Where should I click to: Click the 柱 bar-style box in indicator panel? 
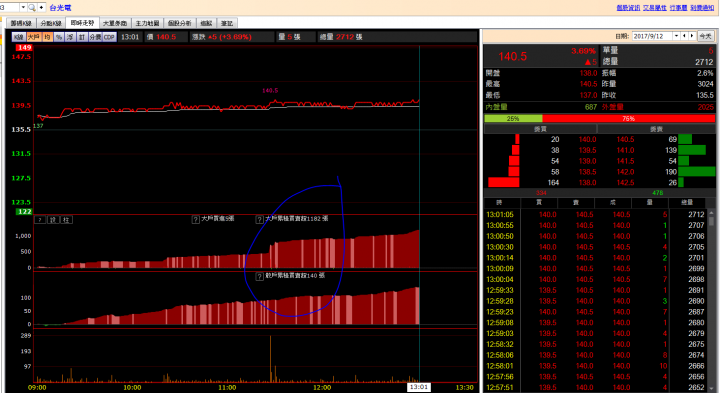[x=66, y=220]
